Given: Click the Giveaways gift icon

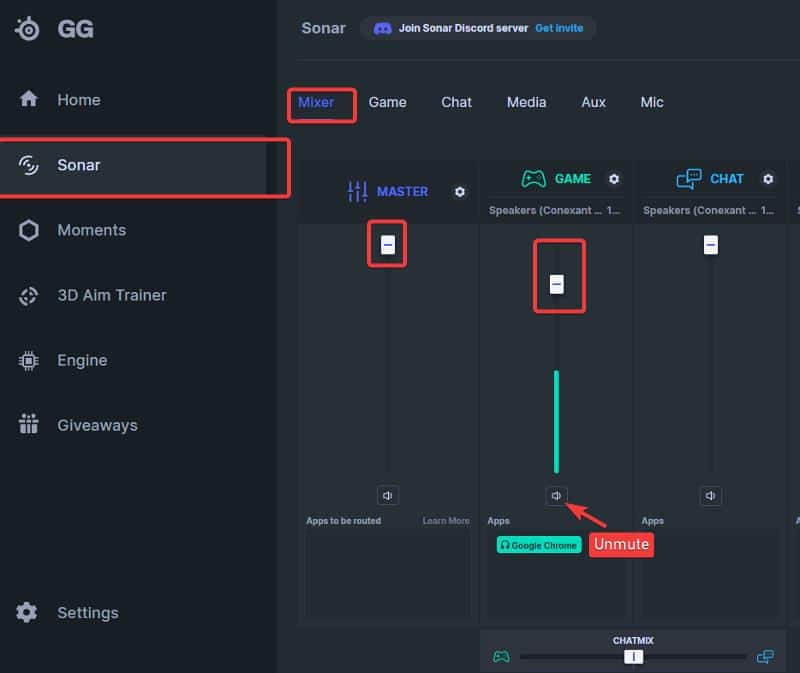Looking at the screenshot, I should coord(29,423).
